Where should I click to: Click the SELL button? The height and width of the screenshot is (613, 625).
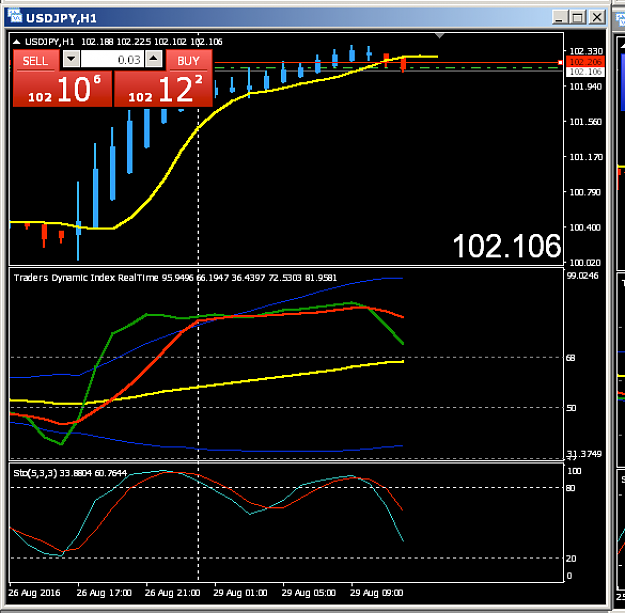[x=36, y=61]
